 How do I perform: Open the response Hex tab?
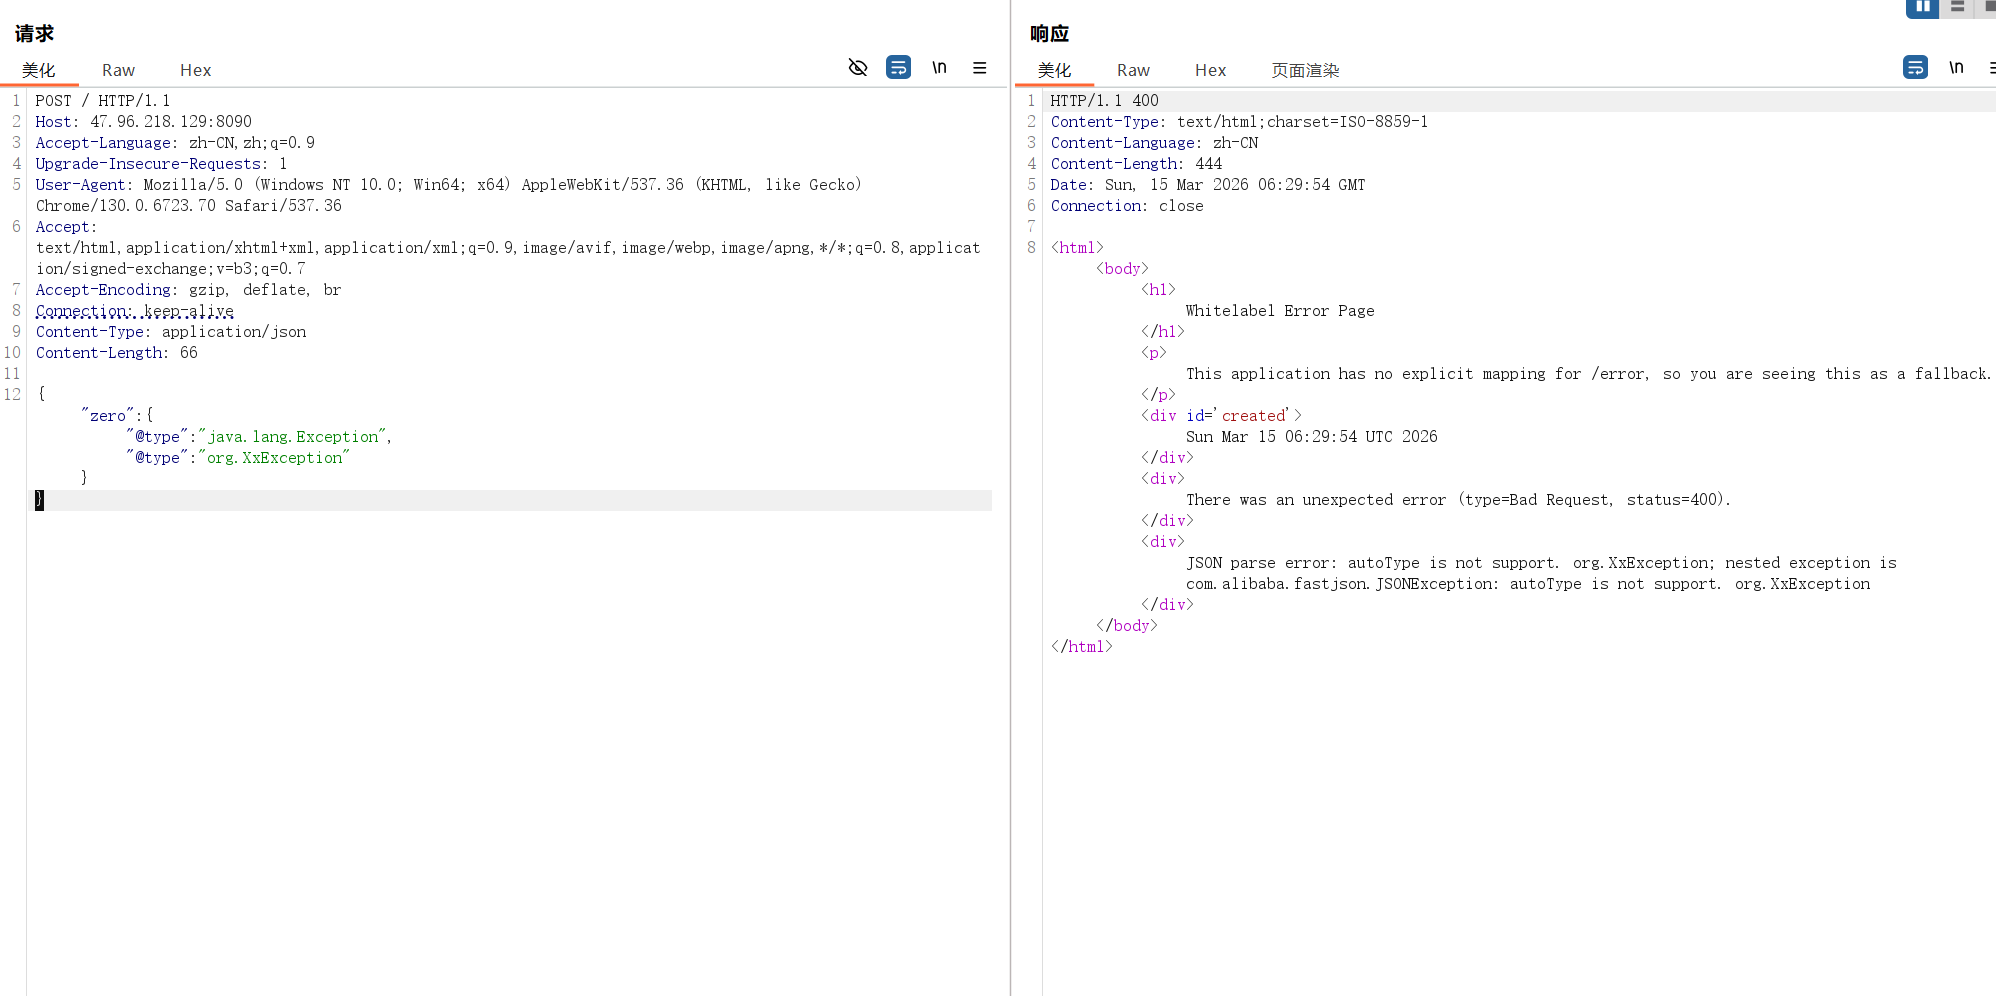click(1210, 70)
